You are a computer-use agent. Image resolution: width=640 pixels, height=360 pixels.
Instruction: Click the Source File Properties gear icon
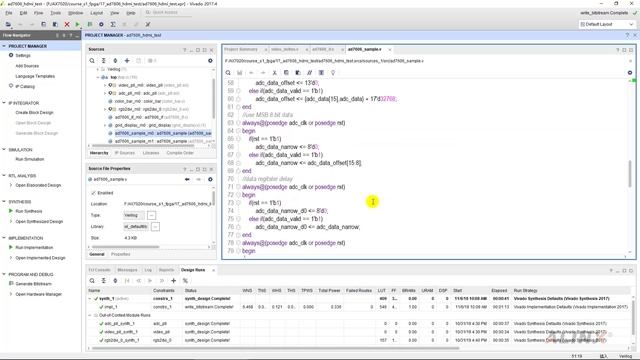pos(210,180)
